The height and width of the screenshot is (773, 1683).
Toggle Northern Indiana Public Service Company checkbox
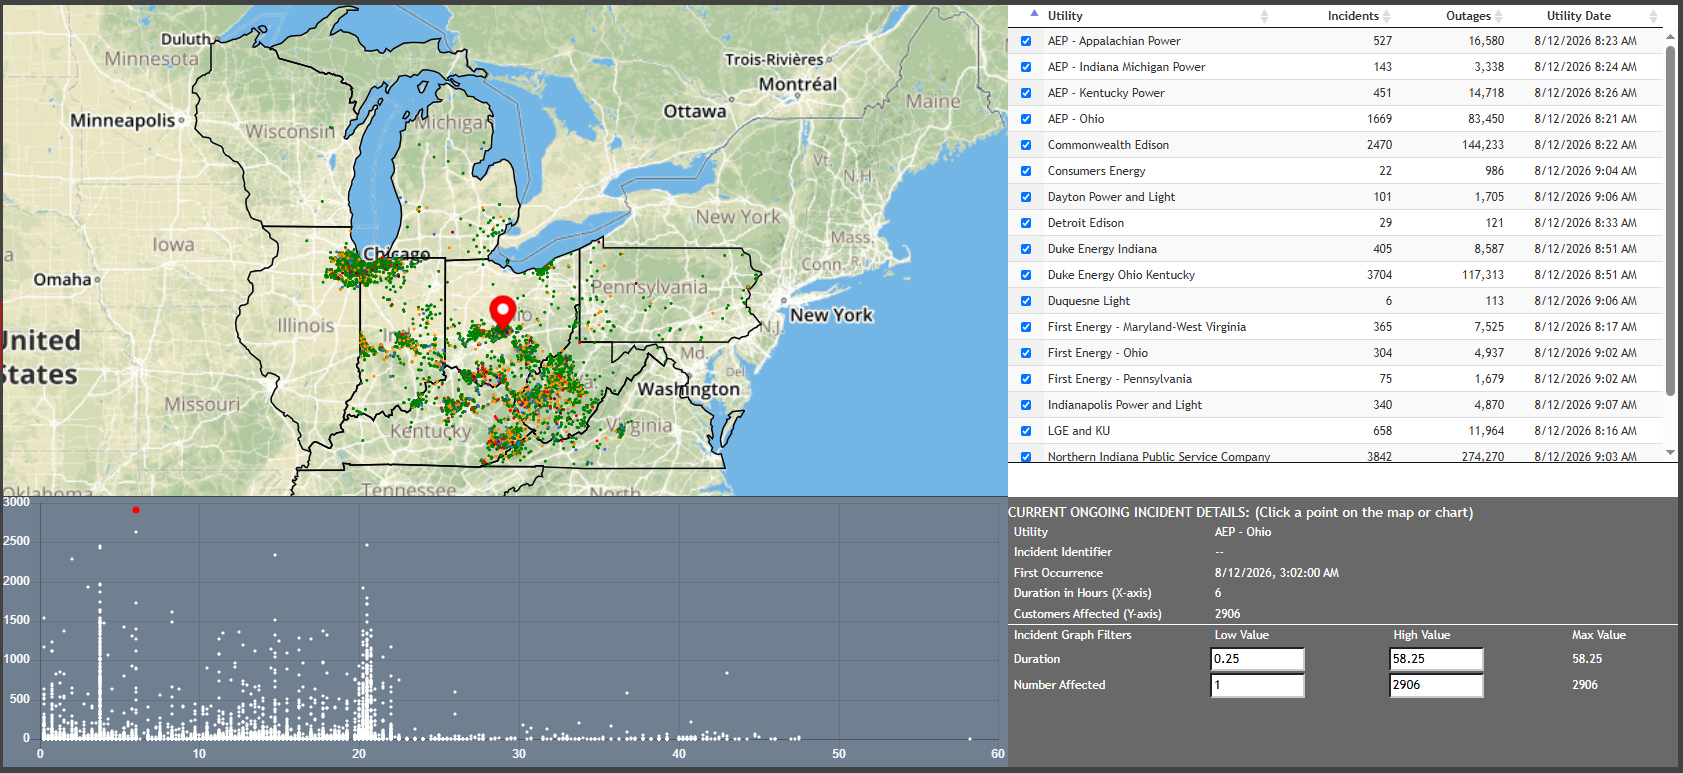(x=1026, y=456)
